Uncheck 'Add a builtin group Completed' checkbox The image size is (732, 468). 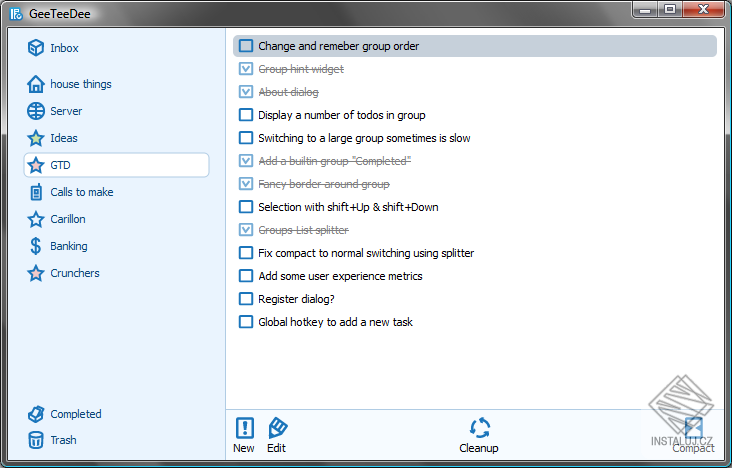click(x=246, y=161)
